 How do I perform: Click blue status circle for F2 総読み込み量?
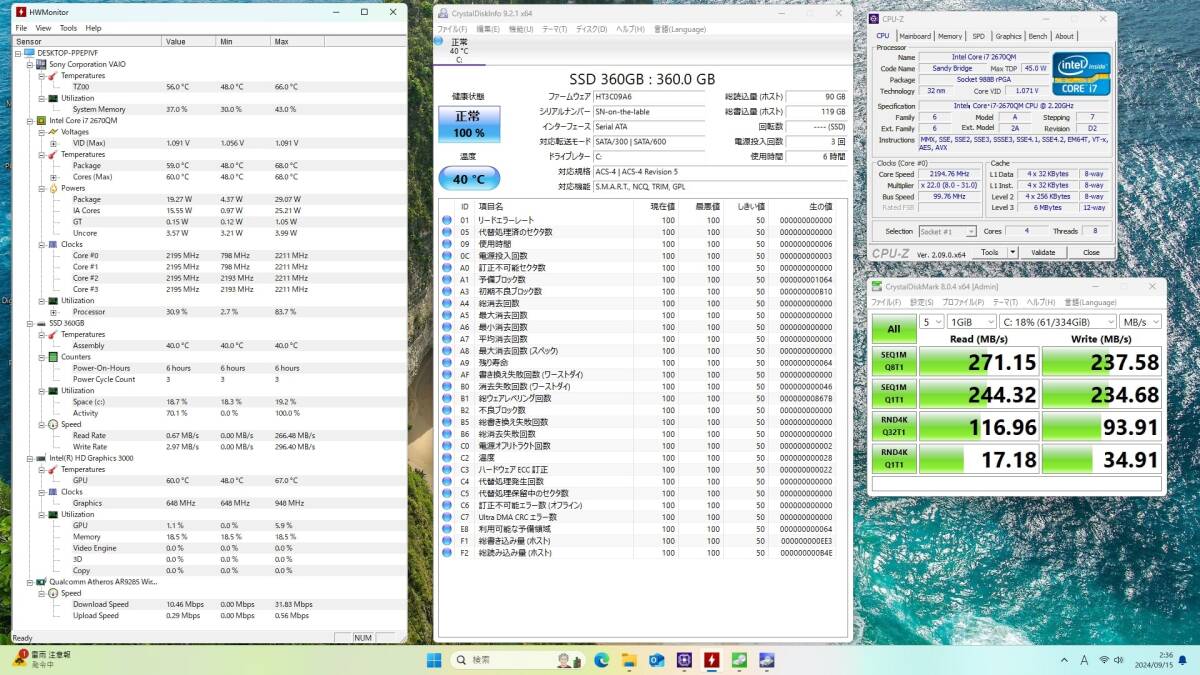[446, 552]
